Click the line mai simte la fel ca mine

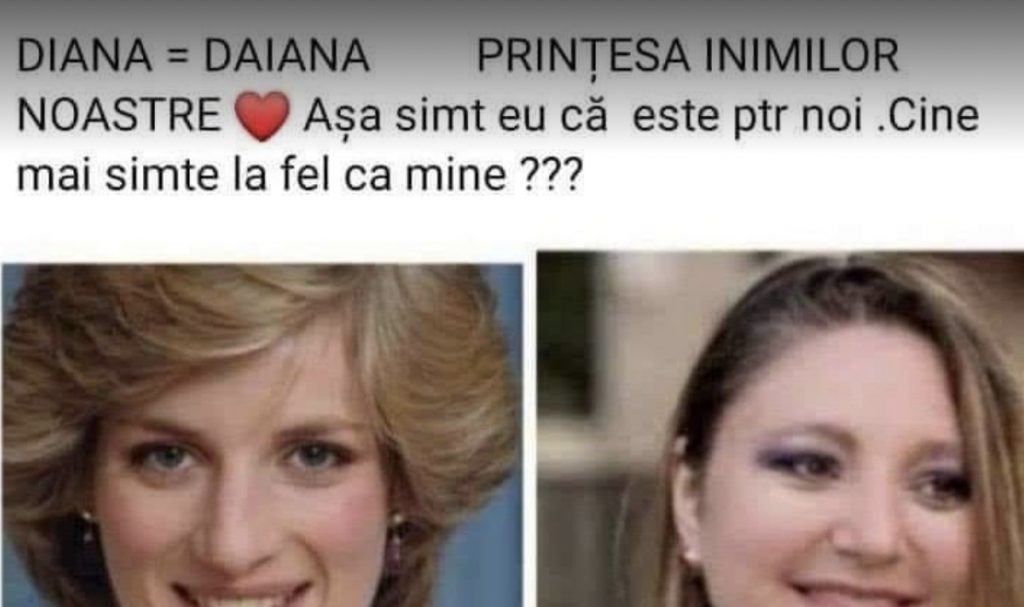[x=261, y=176]
